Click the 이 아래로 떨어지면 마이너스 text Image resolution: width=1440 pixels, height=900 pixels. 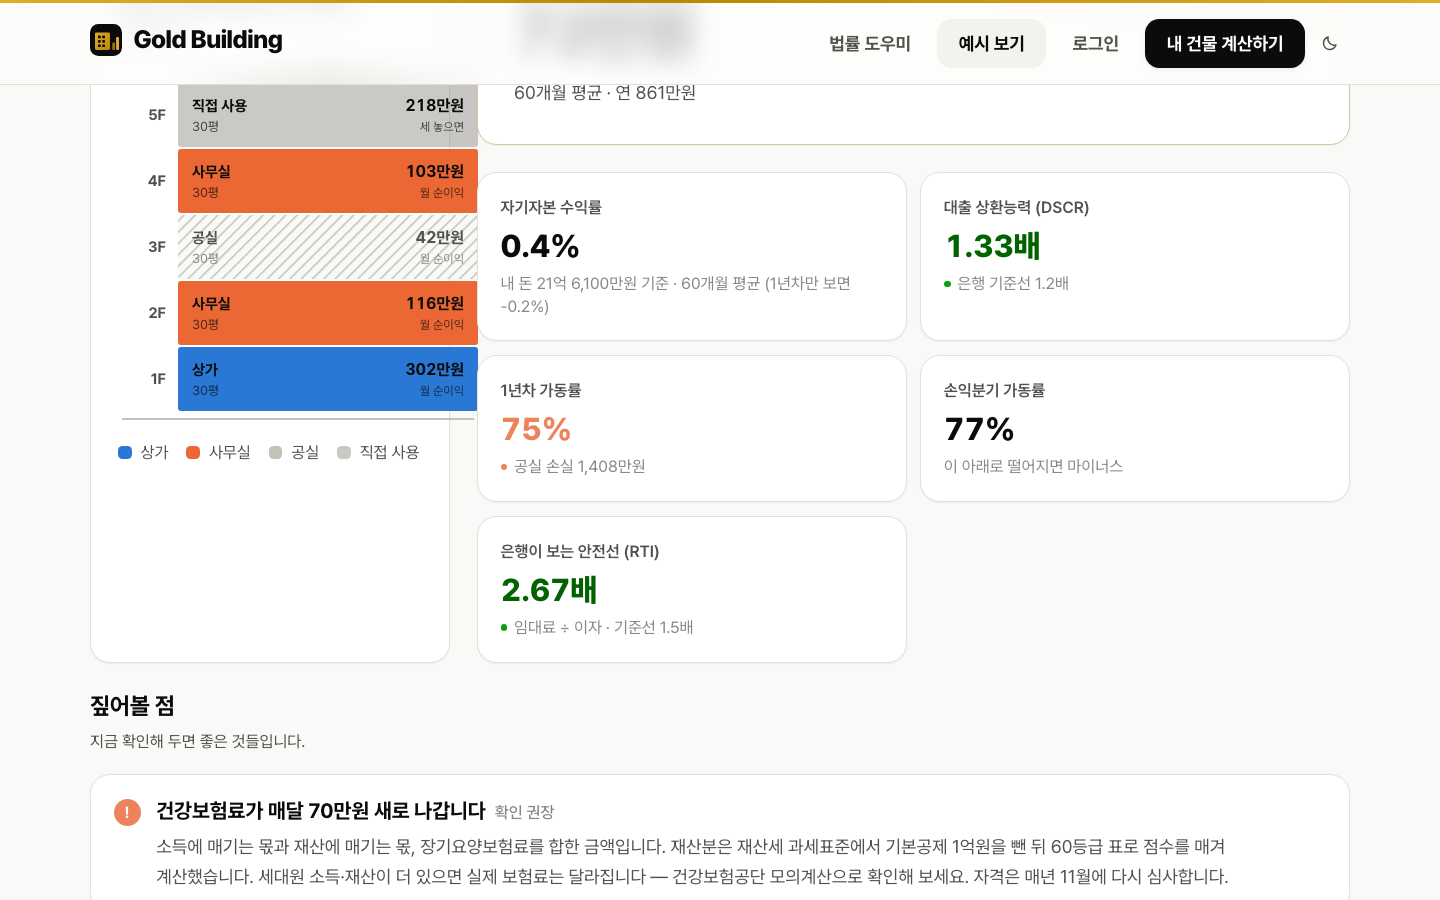click(x=1033, y=467)
